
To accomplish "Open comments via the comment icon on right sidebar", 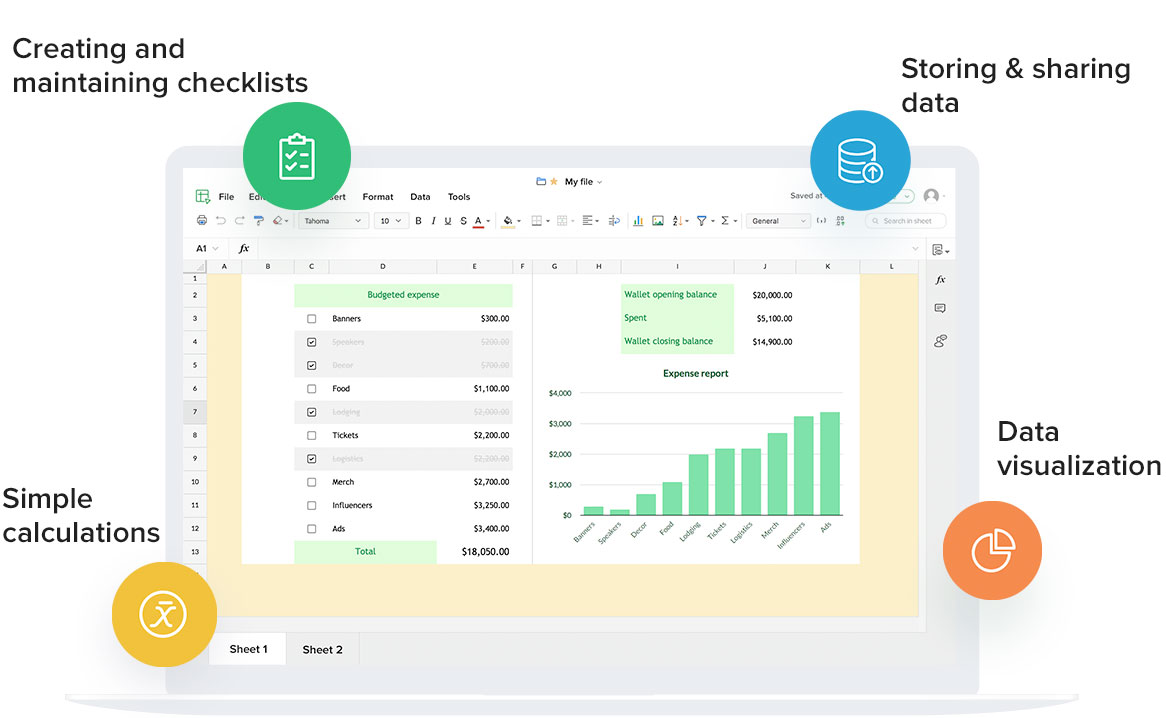I will (x=939, y=307).
